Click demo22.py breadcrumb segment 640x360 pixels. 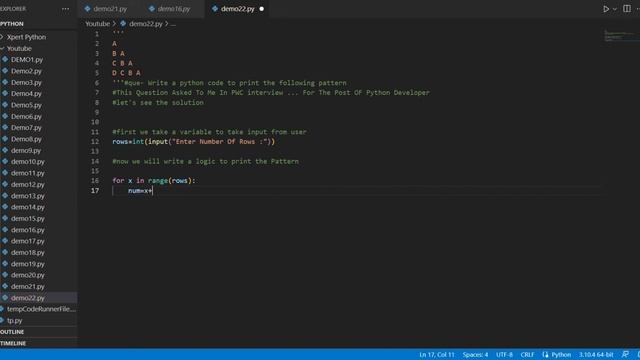click(145, 24)
